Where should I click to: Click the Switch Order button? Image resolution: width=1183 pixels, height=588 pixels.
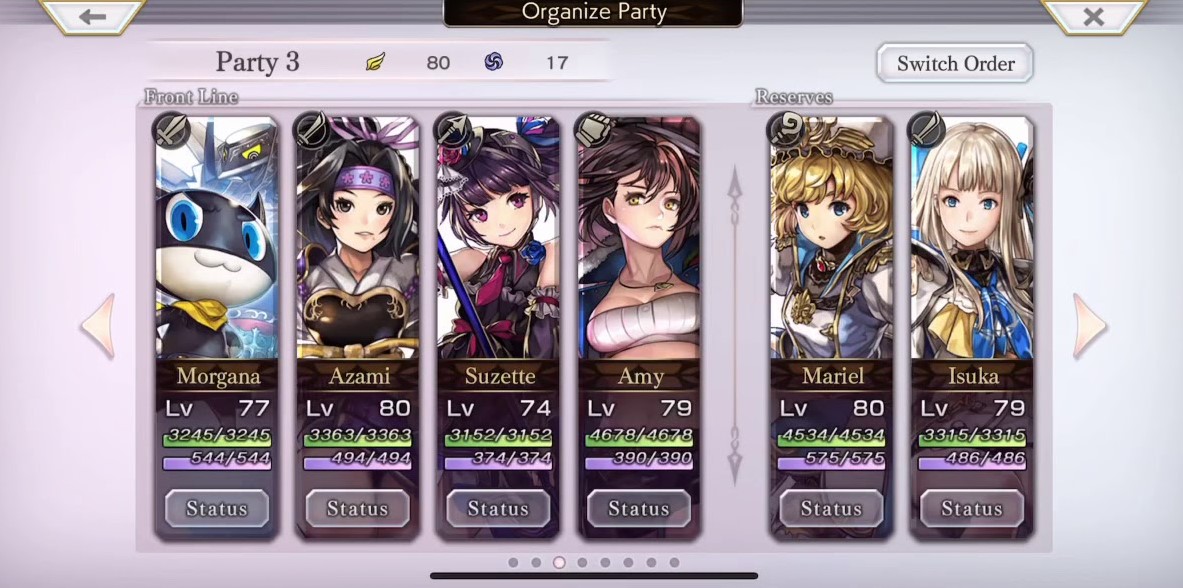coord(954,63)
